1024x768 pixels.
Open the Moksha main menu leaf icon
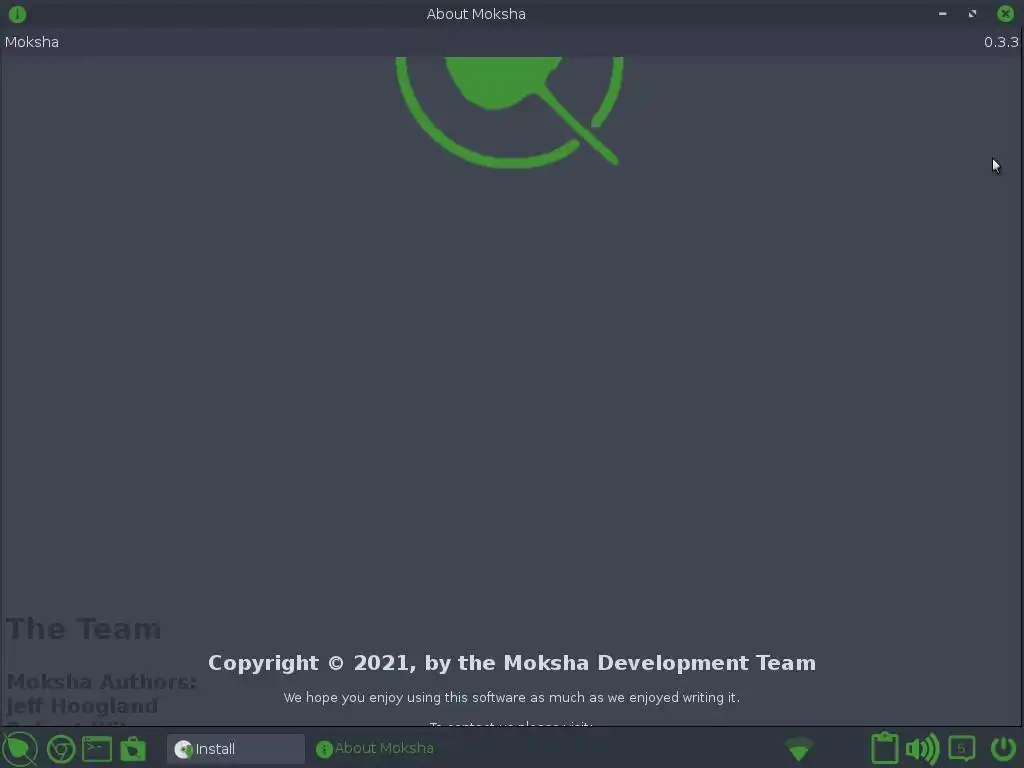(20, 749)
